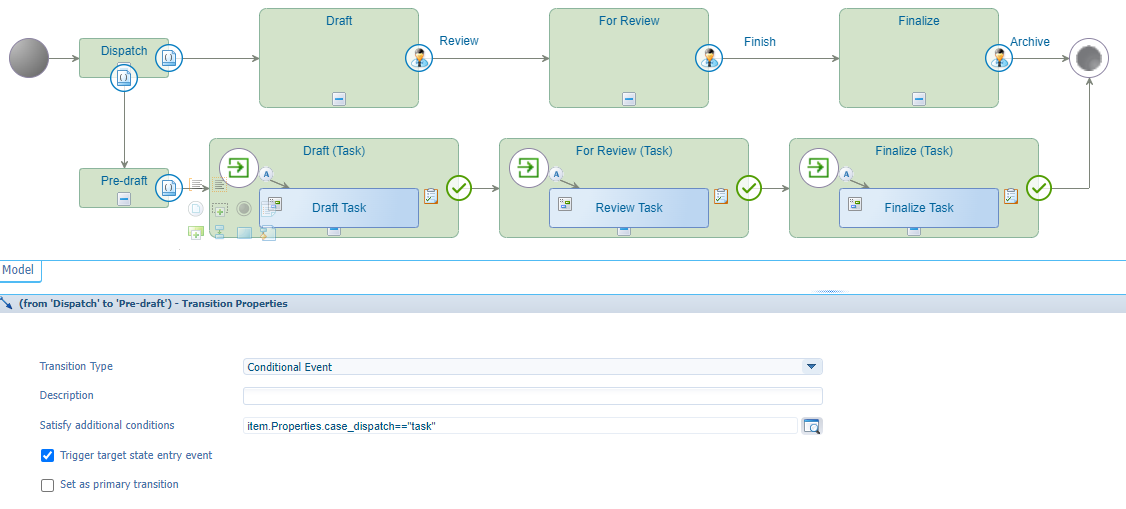The width and height of the screenshot is (1126, 509).
Task: Click the end event circle after Archive
Action: pyautogui.click(x=1088, y=58)
